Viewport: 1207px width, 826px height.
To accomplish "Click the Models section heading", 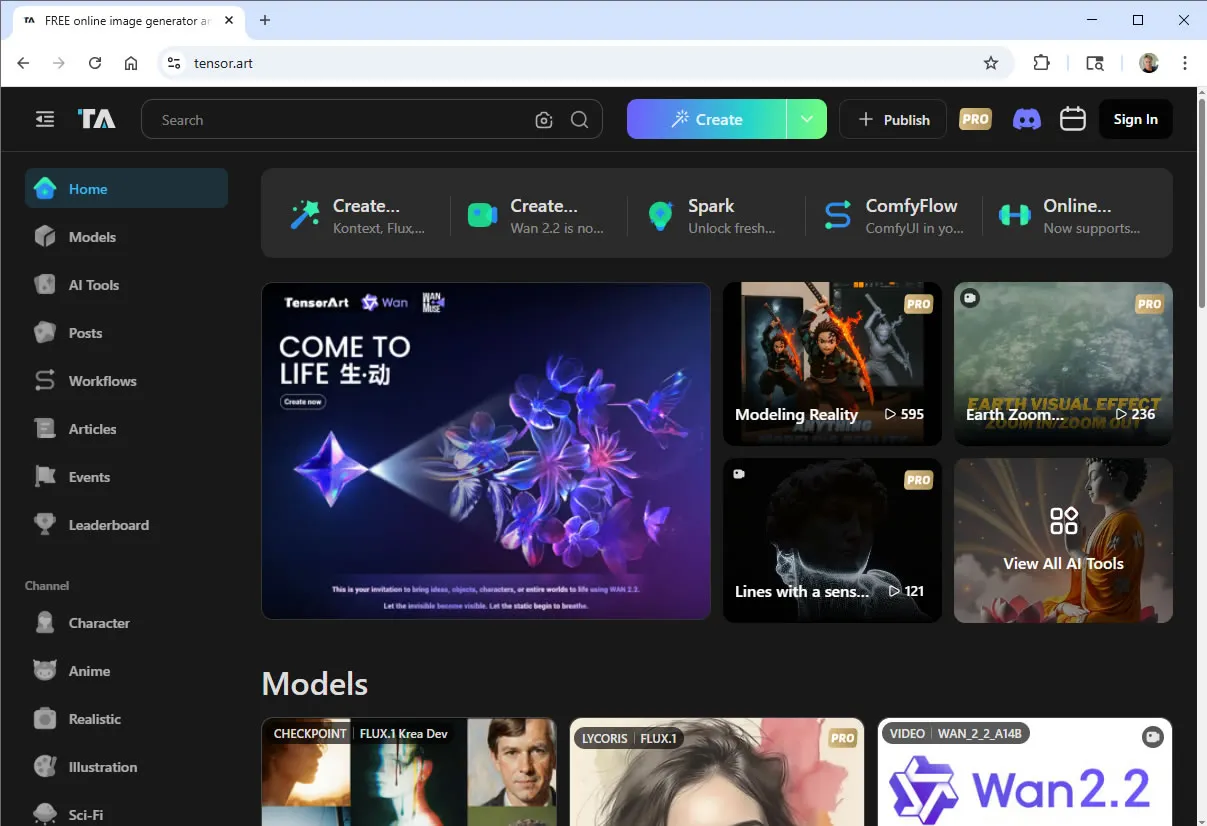I will tap(315, 684).
